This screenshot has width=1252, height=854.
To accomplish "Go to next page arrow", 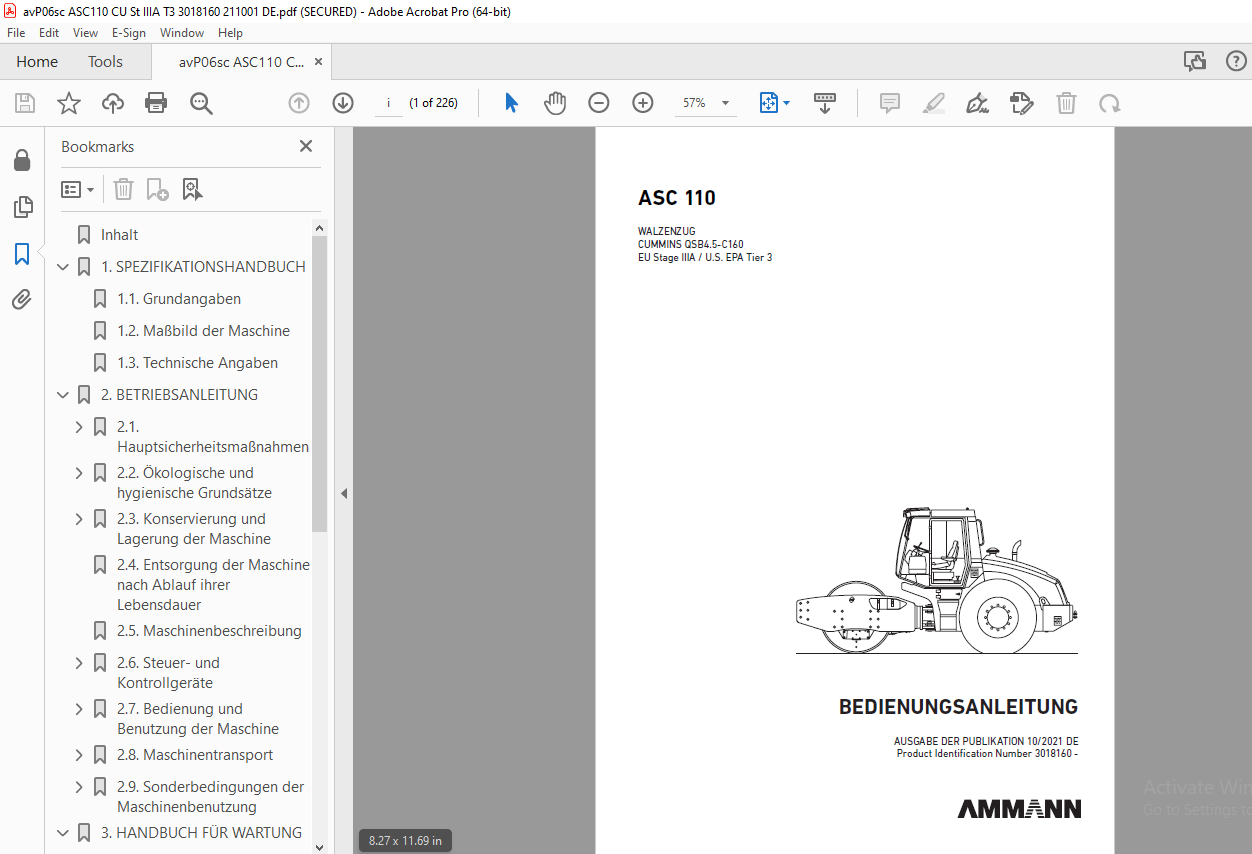I will coord(343,103).
